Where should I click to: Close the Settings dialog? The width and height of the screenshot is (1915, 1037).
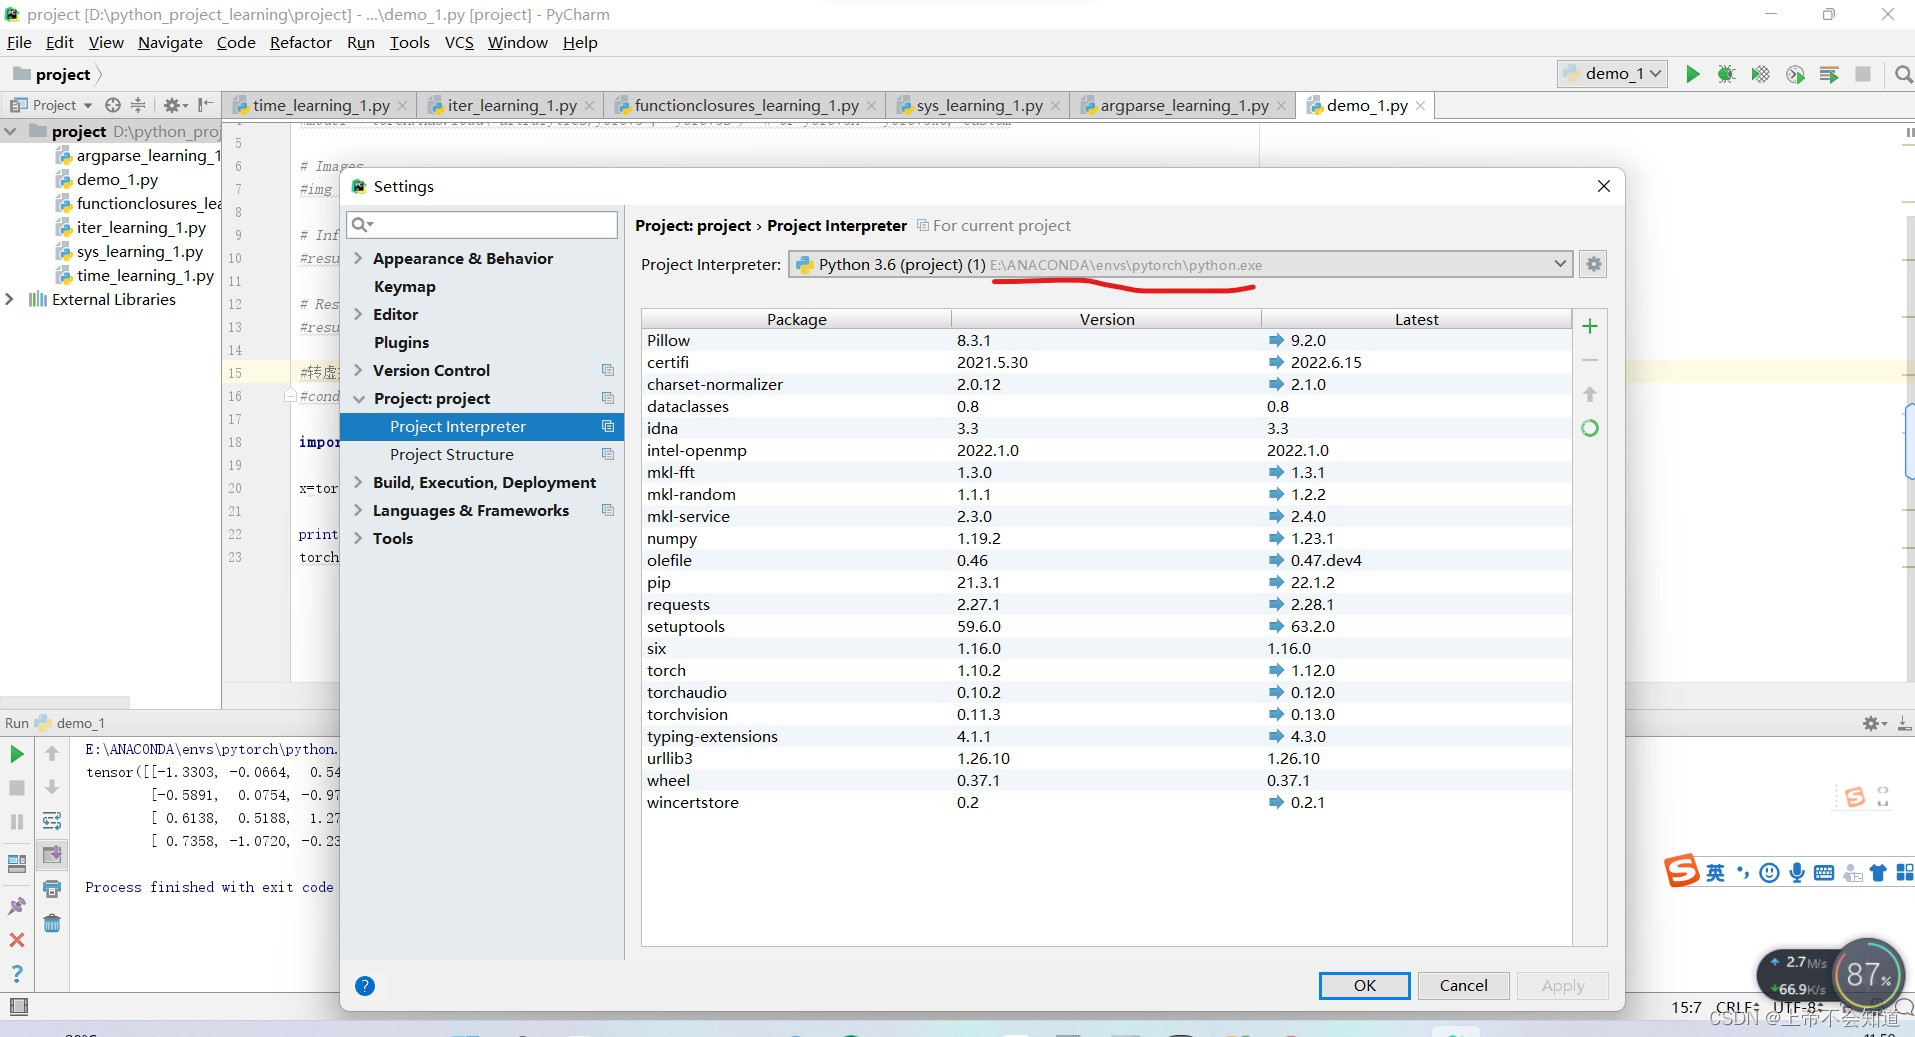[1603, 186]
